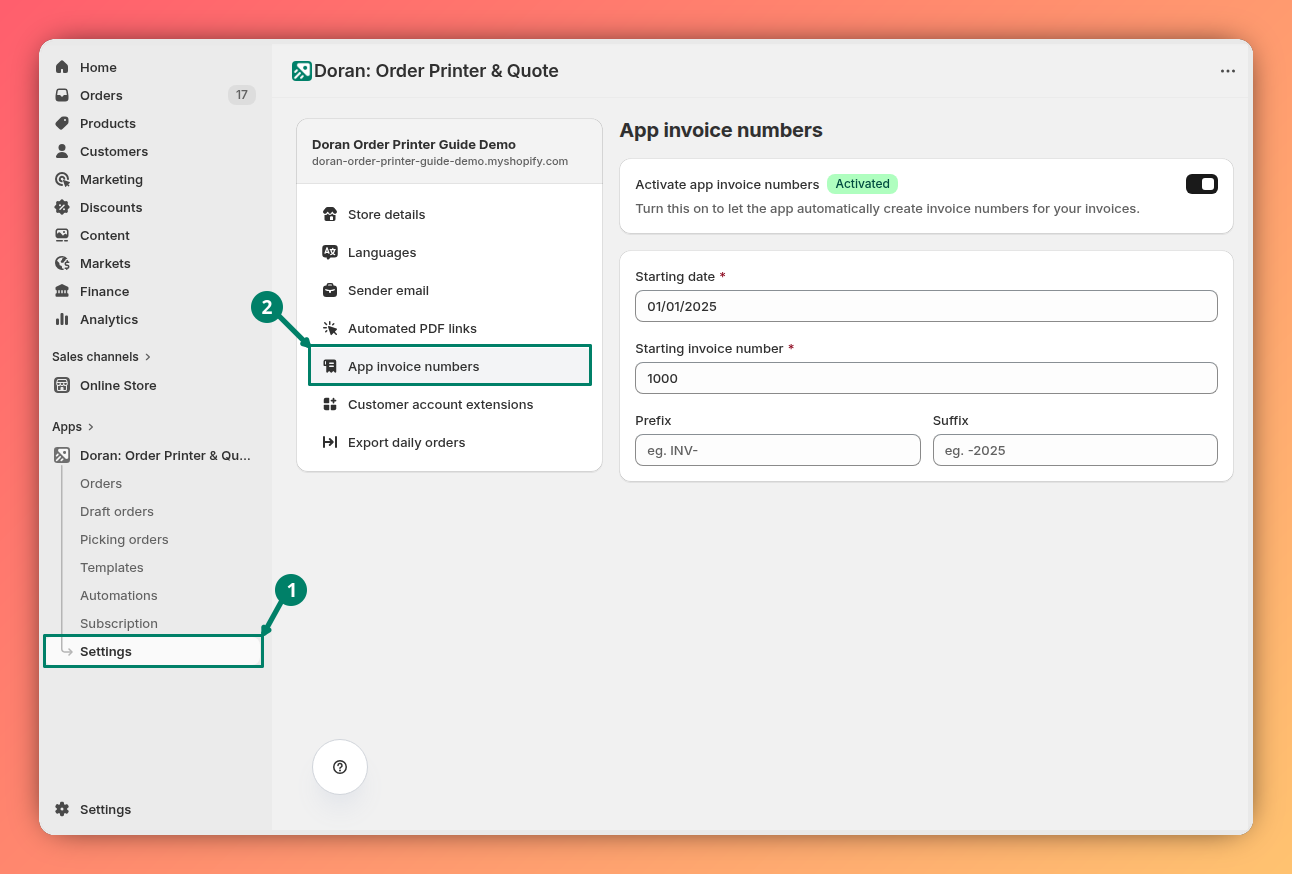Open Store details settings
1292x874 pixels.
pyautogui.click(x=450, y=214)
